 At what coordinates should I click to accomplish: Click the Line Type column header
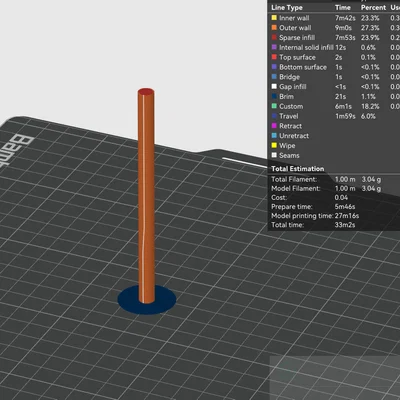287,8
